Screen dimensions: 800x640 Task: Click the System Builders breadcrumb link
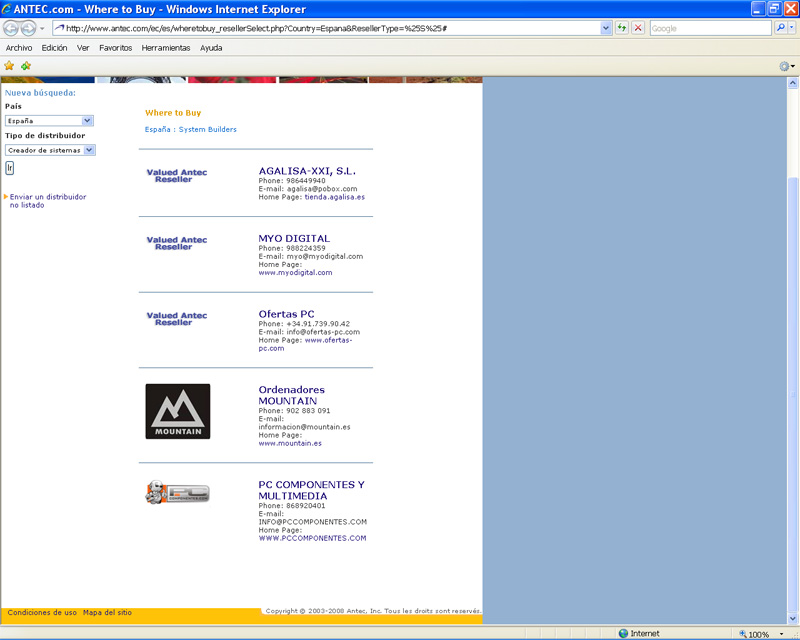208,130
